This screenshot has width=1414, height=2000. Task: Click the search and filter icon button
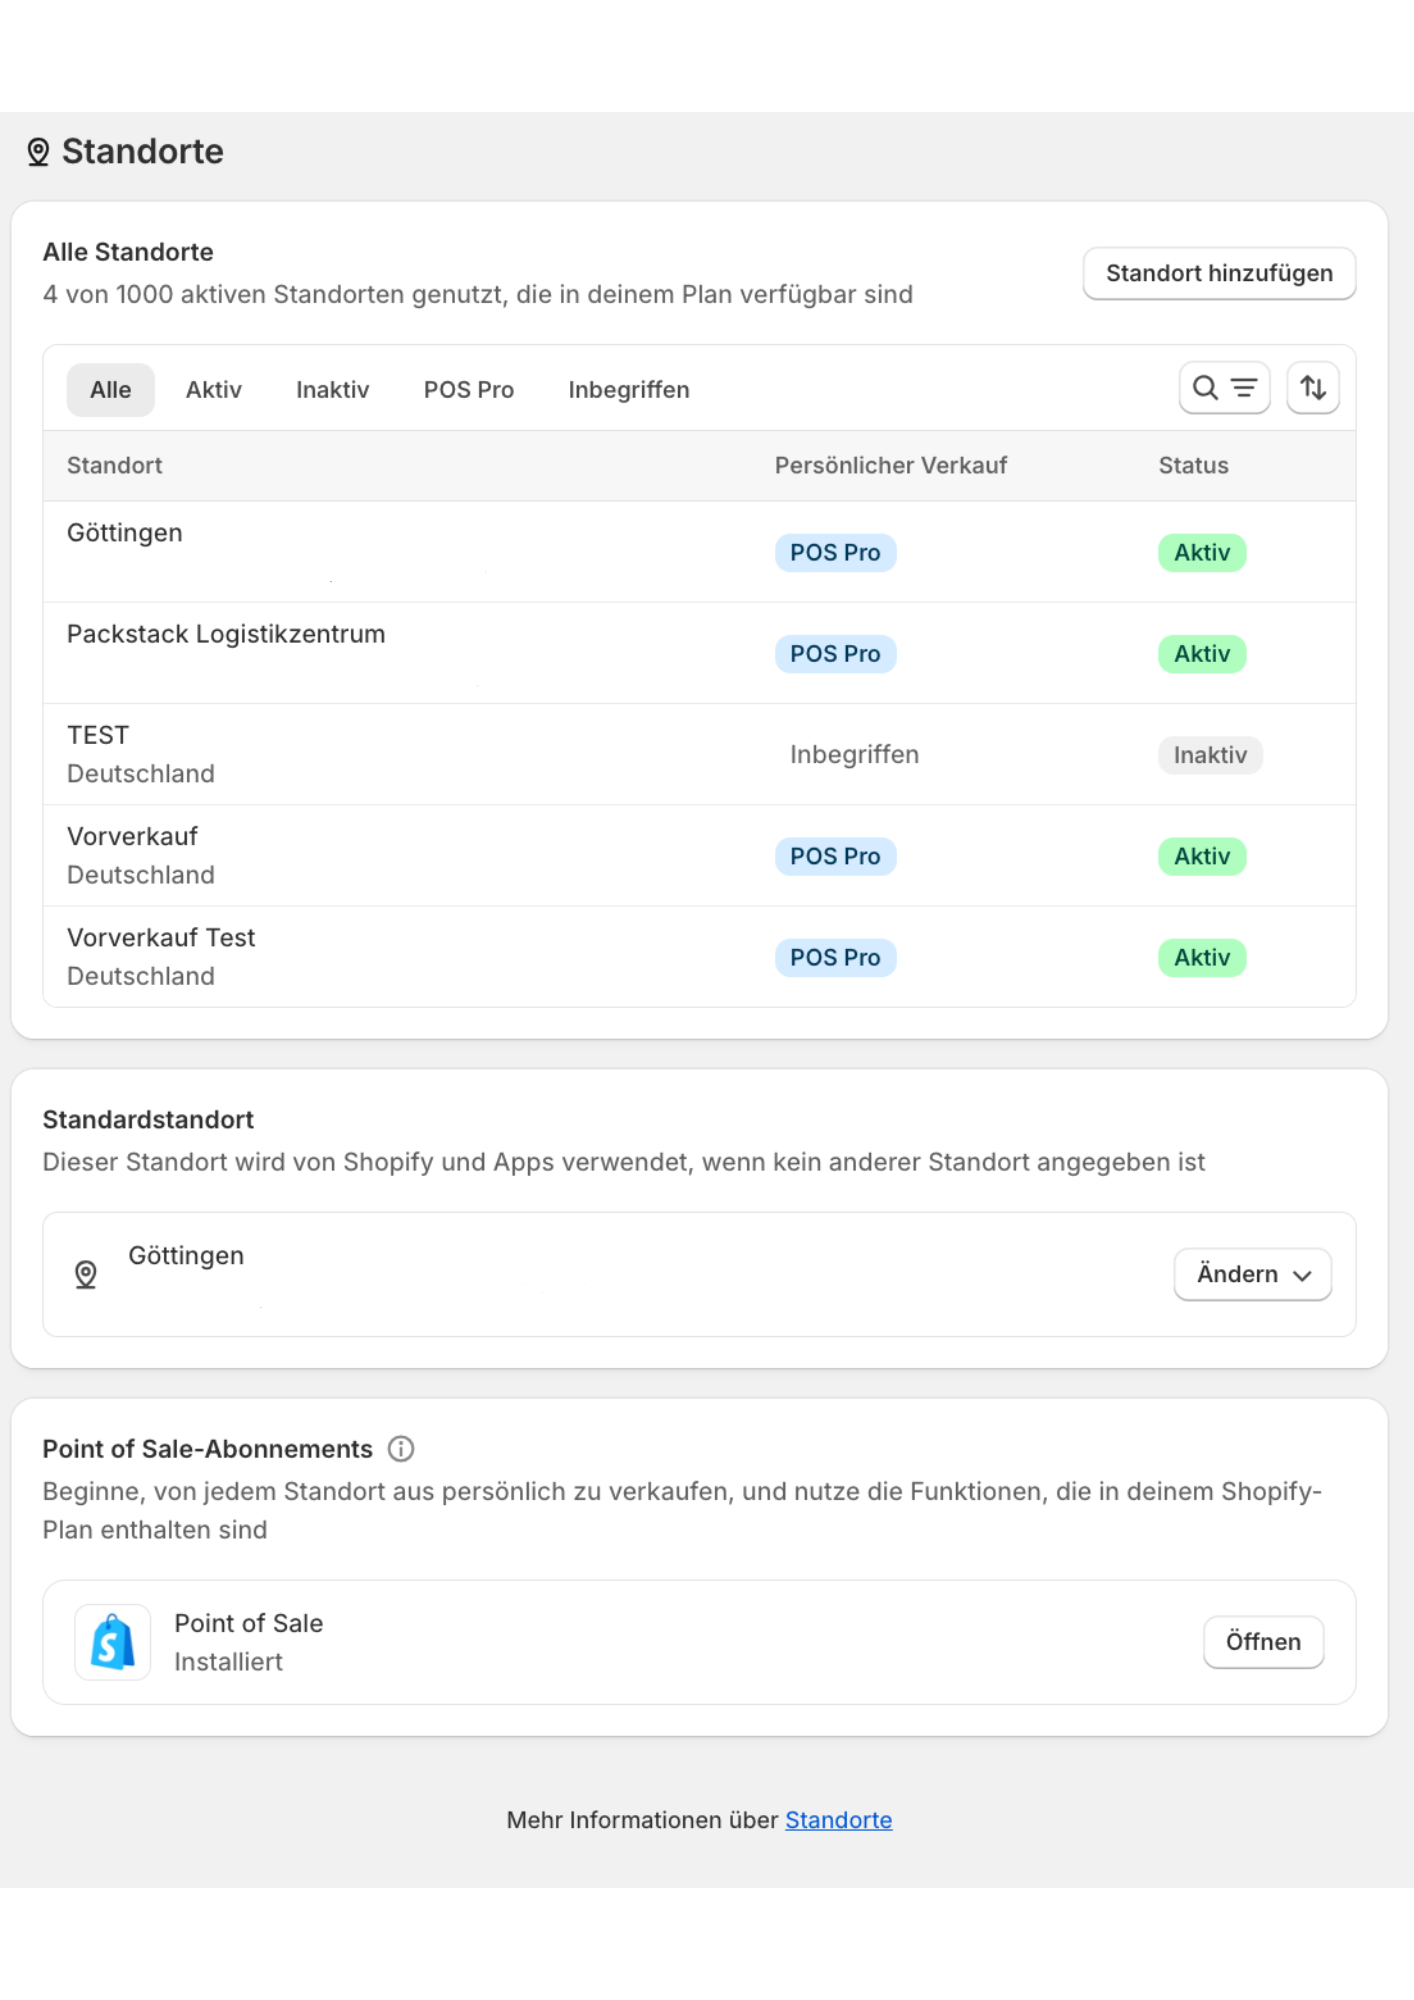[1224, 388]
